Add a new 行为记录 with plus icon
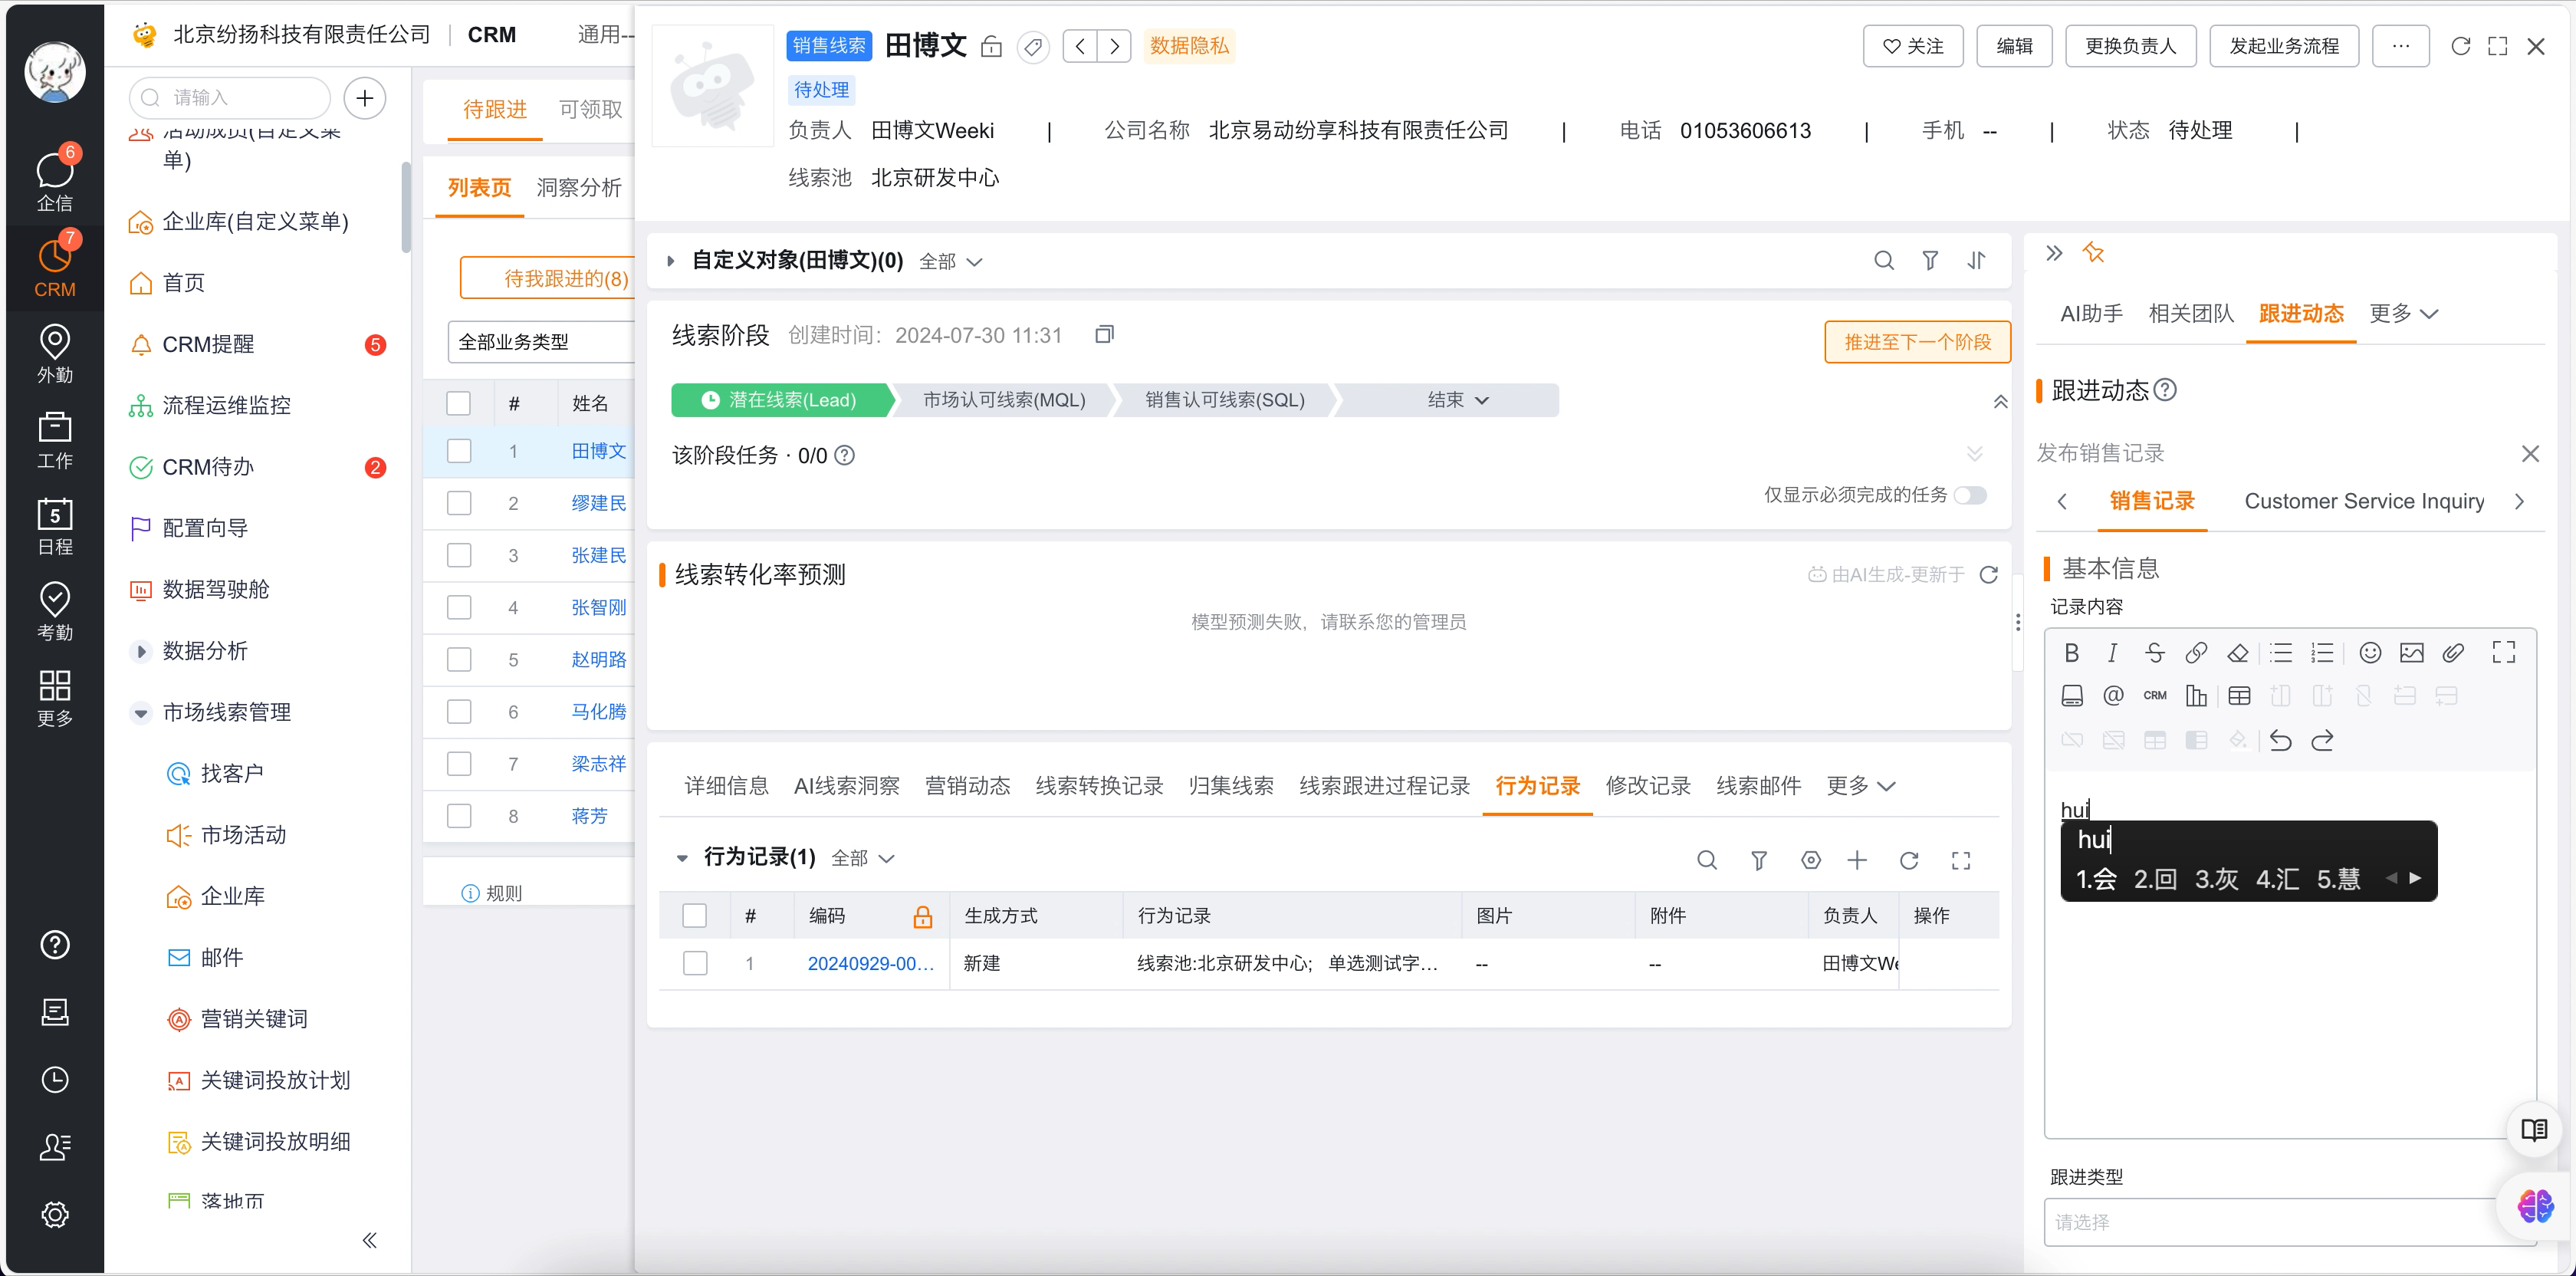This screenshot has width=2576, height=1276. click(x=1857, y=860)
